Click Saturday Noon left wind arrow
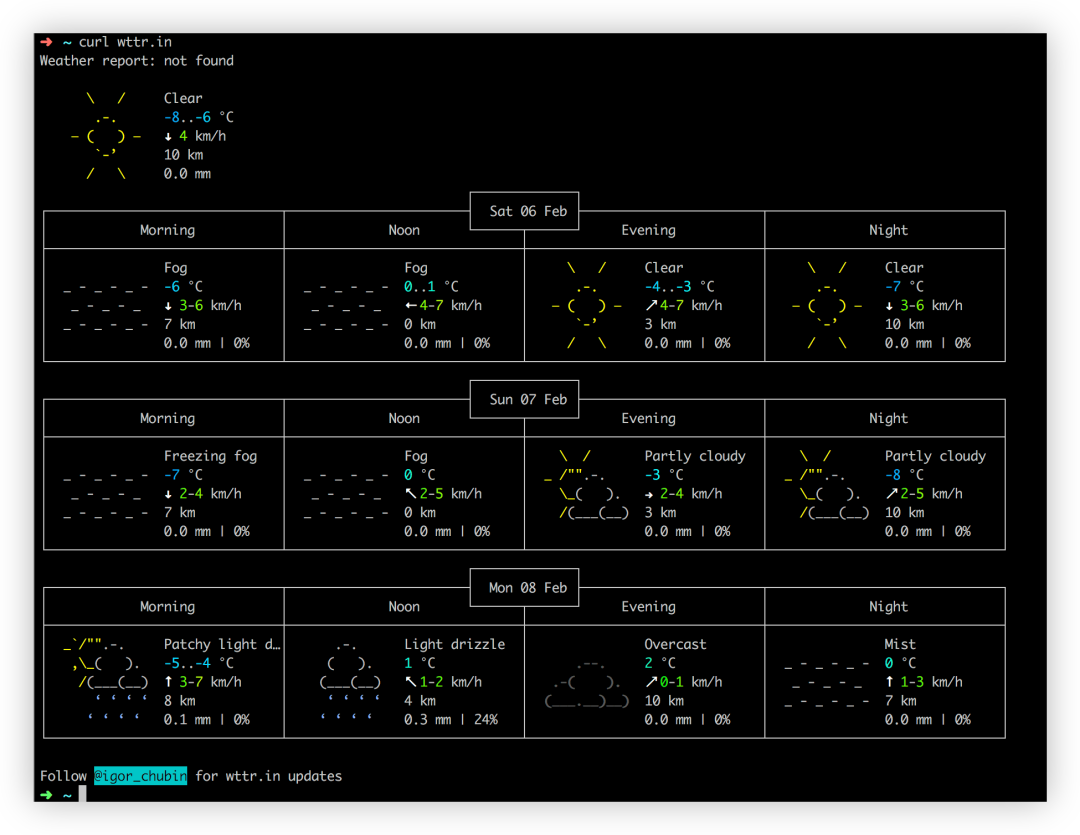The width and height of the screenshot is (1080, 835). click(411, 305)
